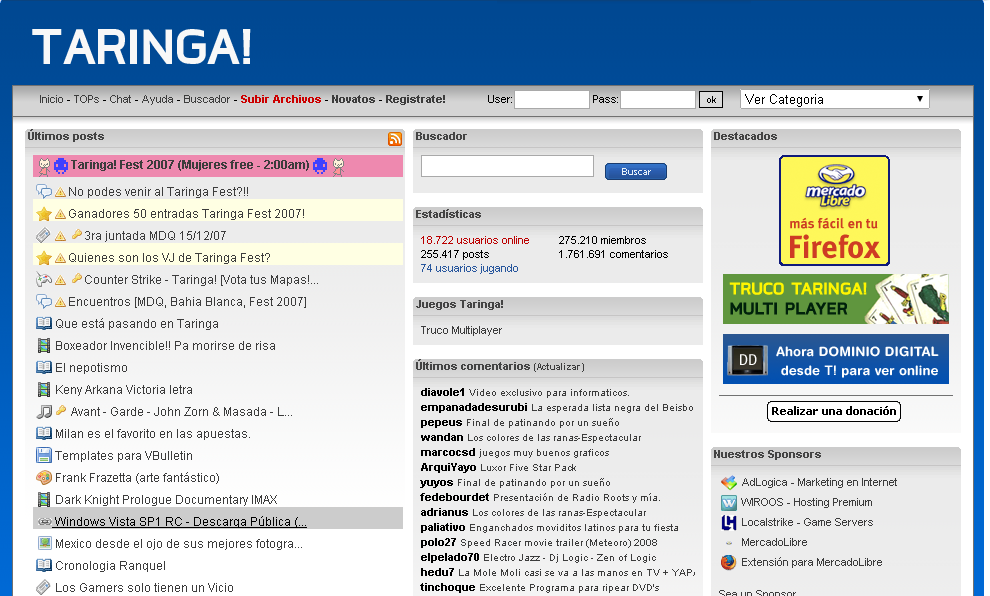
Task: Click the floppy disk icon beside 'Templates para VBulletin'
Action: (x=44, y=455)
